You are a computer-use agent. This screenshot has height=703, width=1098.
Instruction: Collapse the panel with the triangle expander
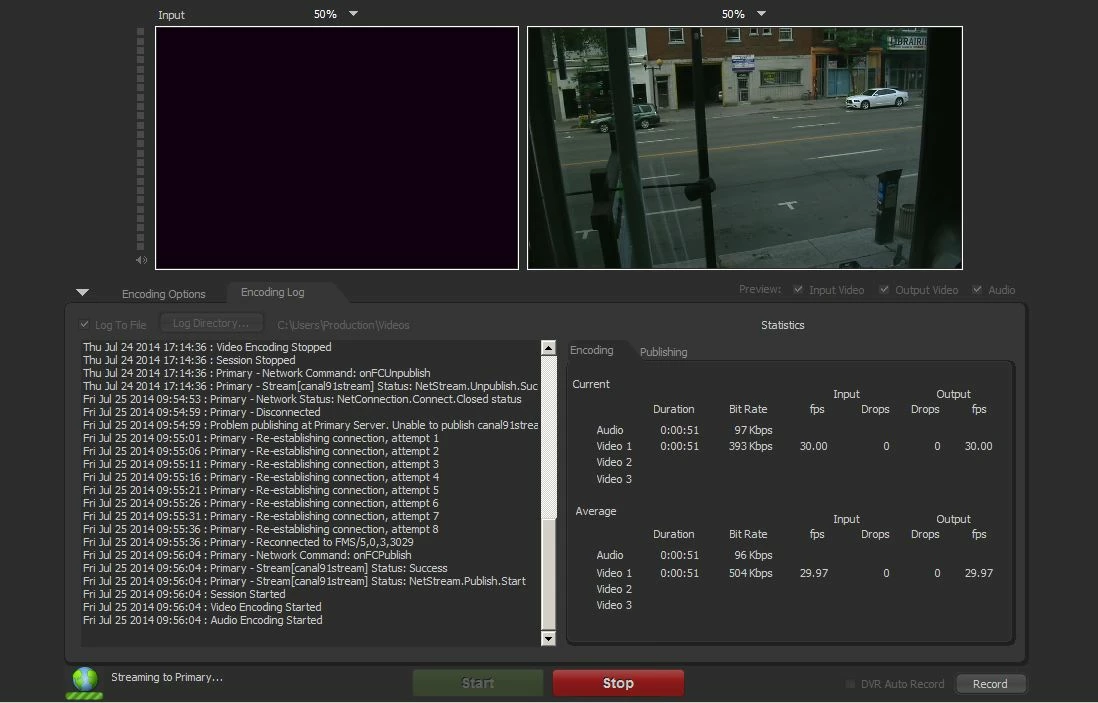(83, 292)
